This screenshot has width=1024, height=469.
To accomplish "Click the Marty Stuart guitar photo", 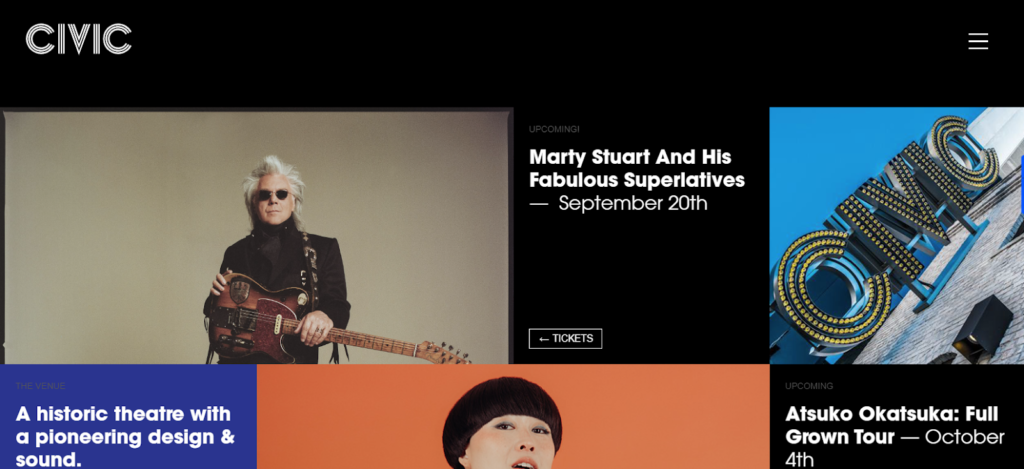I will pos(257,236).
